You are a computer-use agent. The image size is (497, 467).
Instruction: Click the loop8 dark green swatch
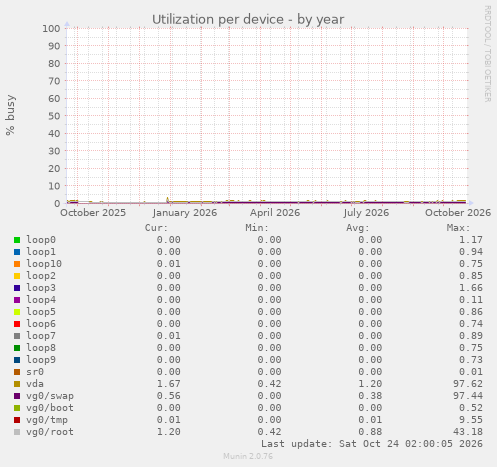click(x=17, y=348)
